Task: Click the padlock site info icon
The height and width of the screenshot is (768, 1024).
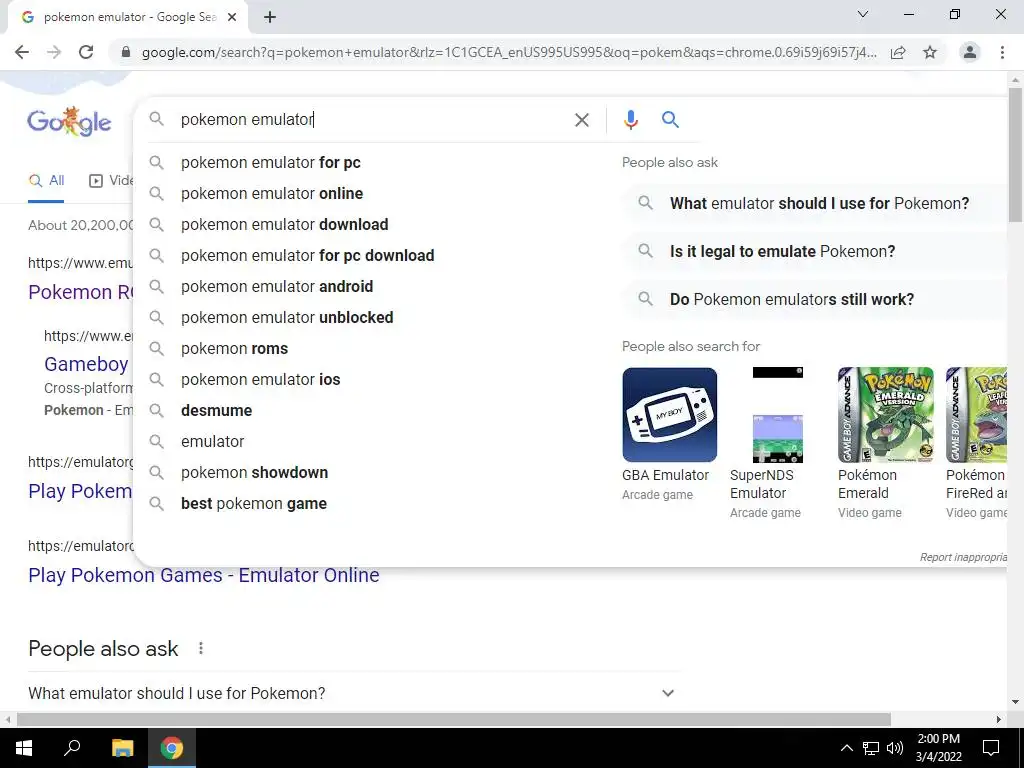Action: coord(126,52)
